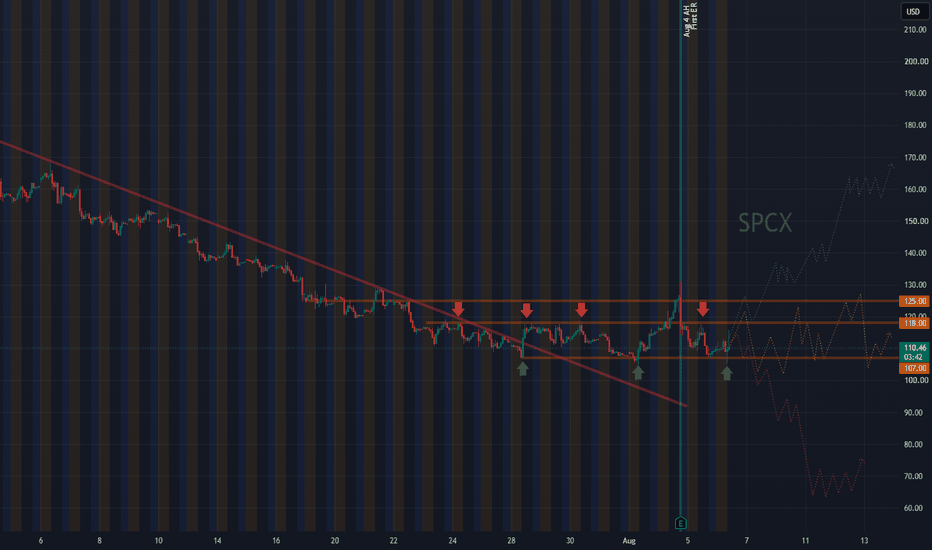Click the date label 5 on time axis

(688, 540)
